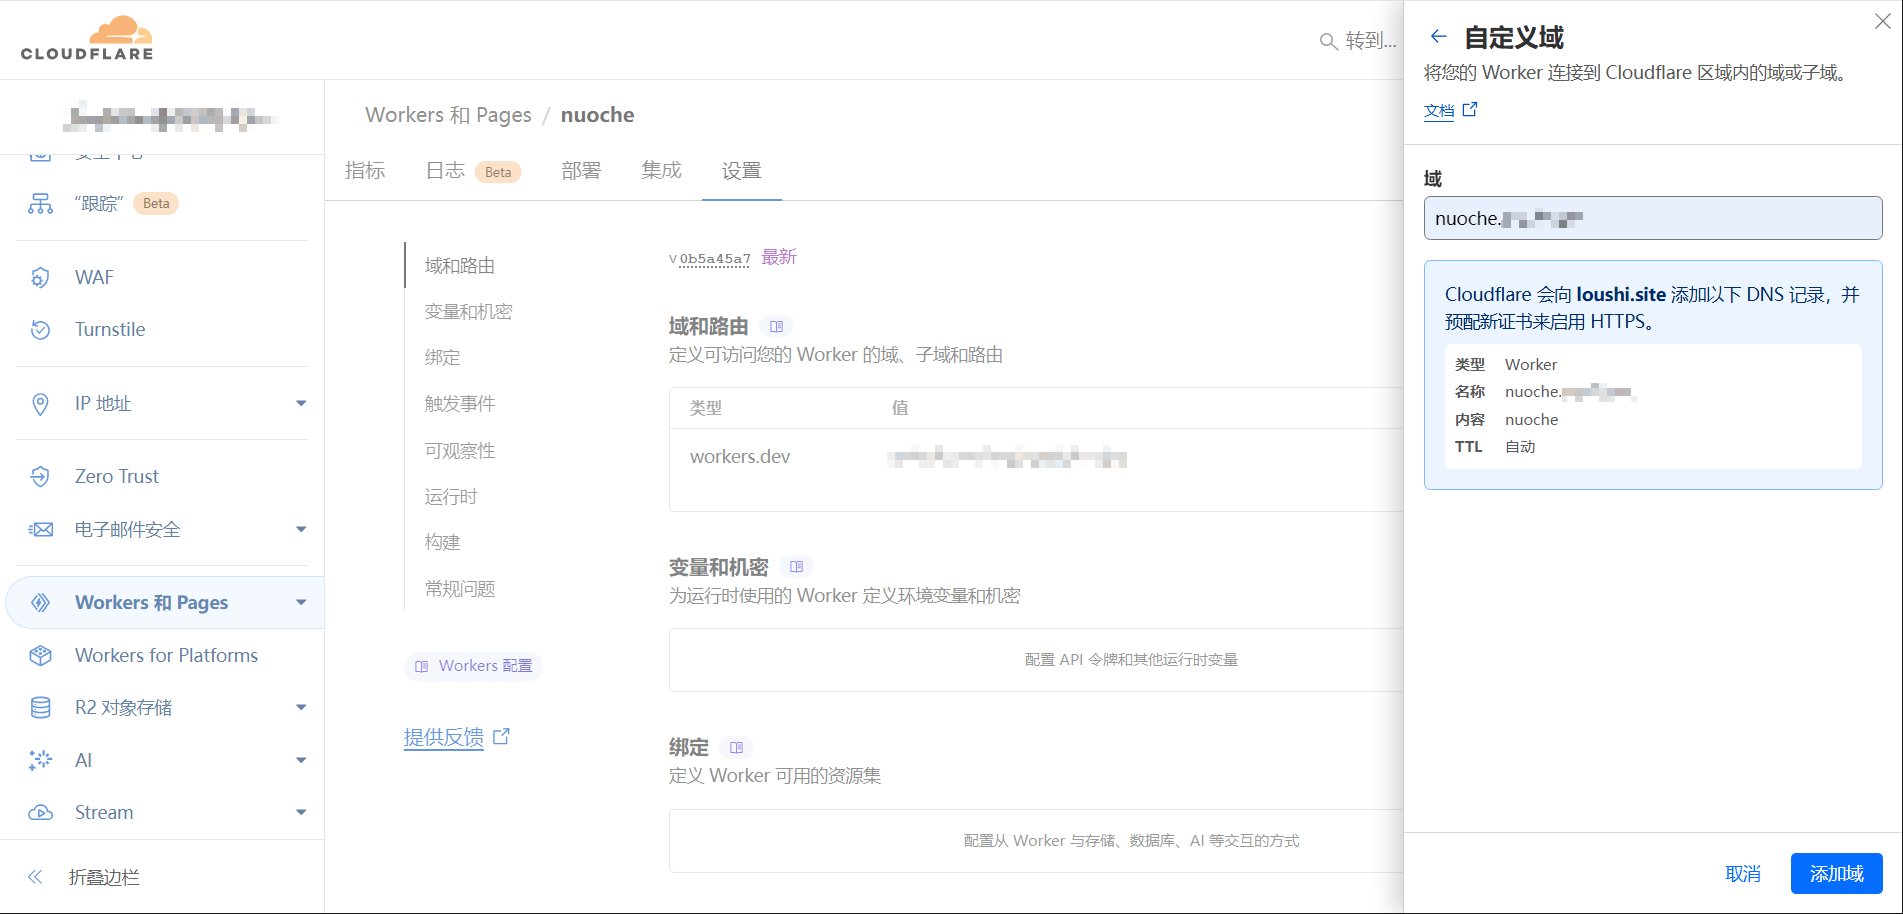Click external link icon beside 提供反馈
The image size is (1903, 914).
pyautogui.click(x=502, y=737)
